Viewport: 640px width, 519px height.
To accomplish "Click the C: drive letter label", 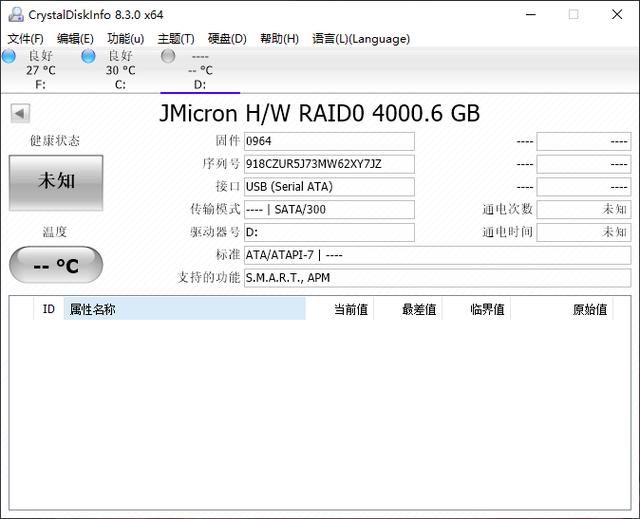I will pyautogui.click(x=120, y=85).
